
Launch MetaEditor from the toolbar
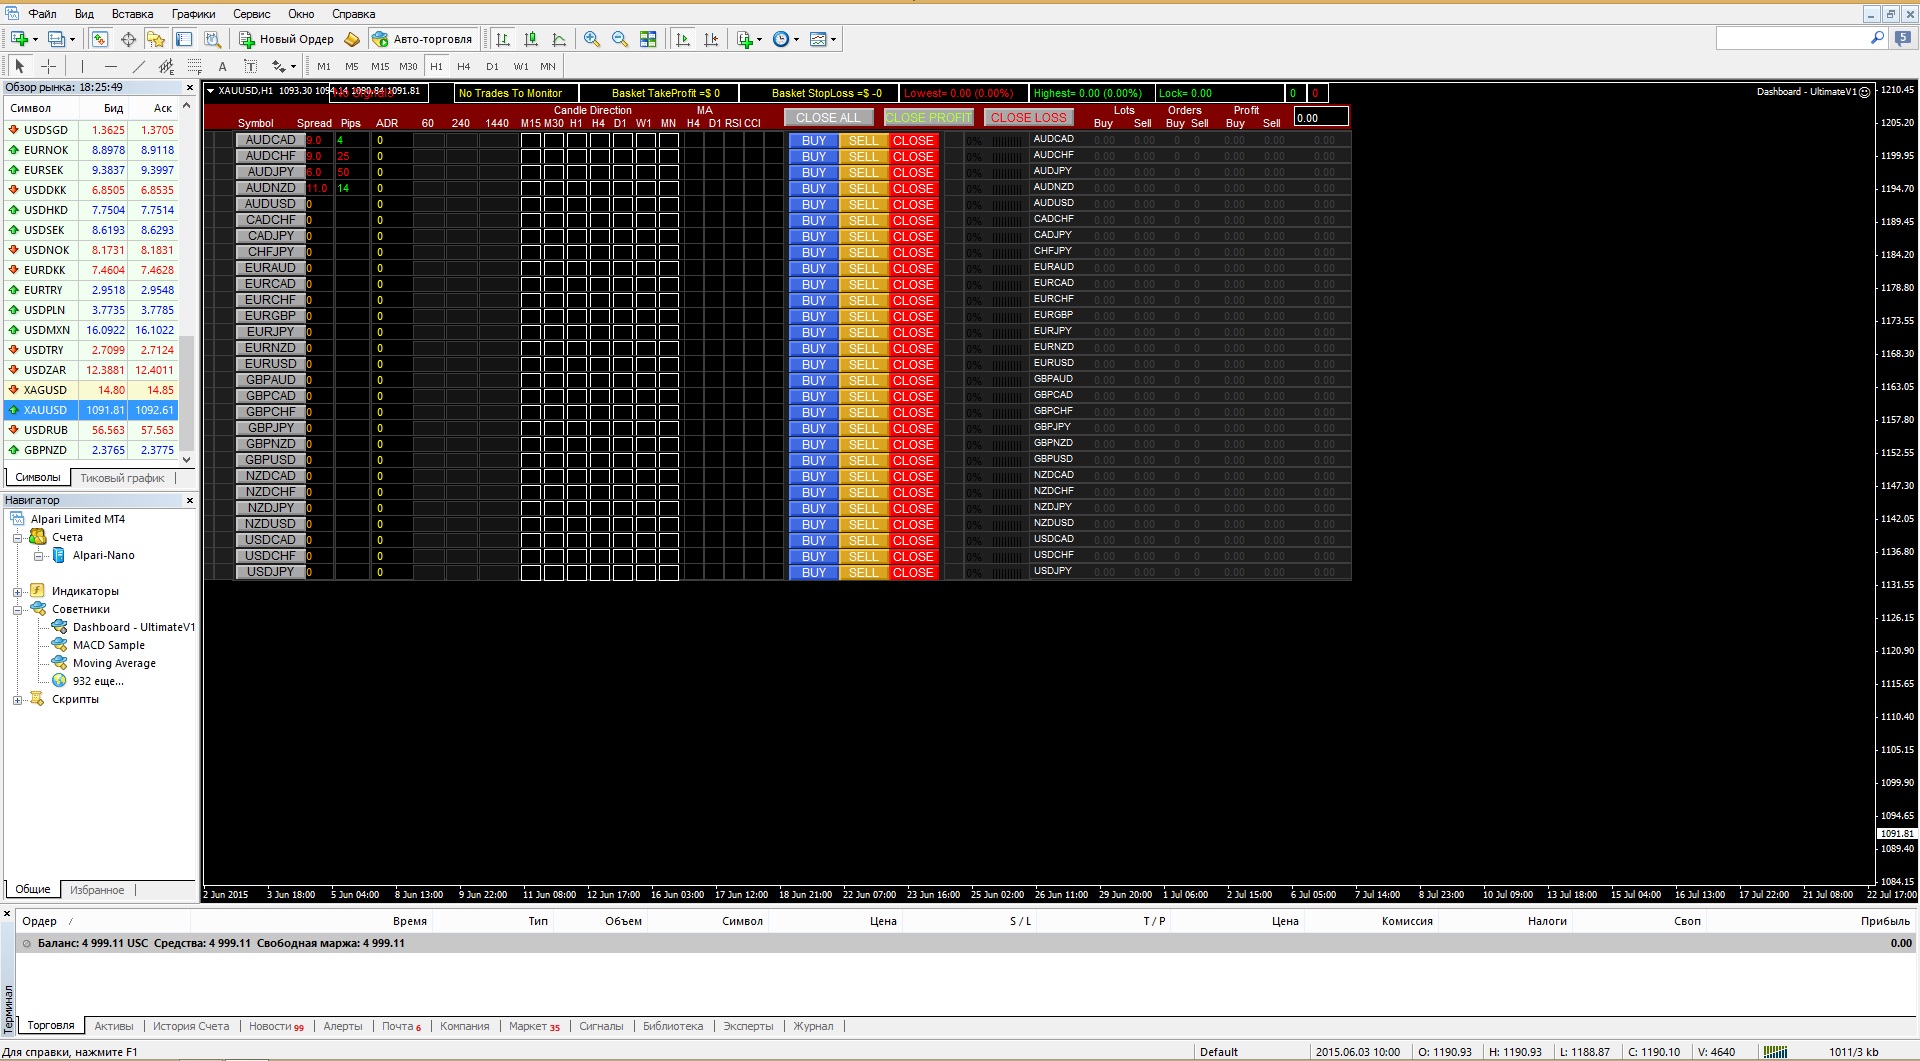pyautogui.click(x=351, y=39)
